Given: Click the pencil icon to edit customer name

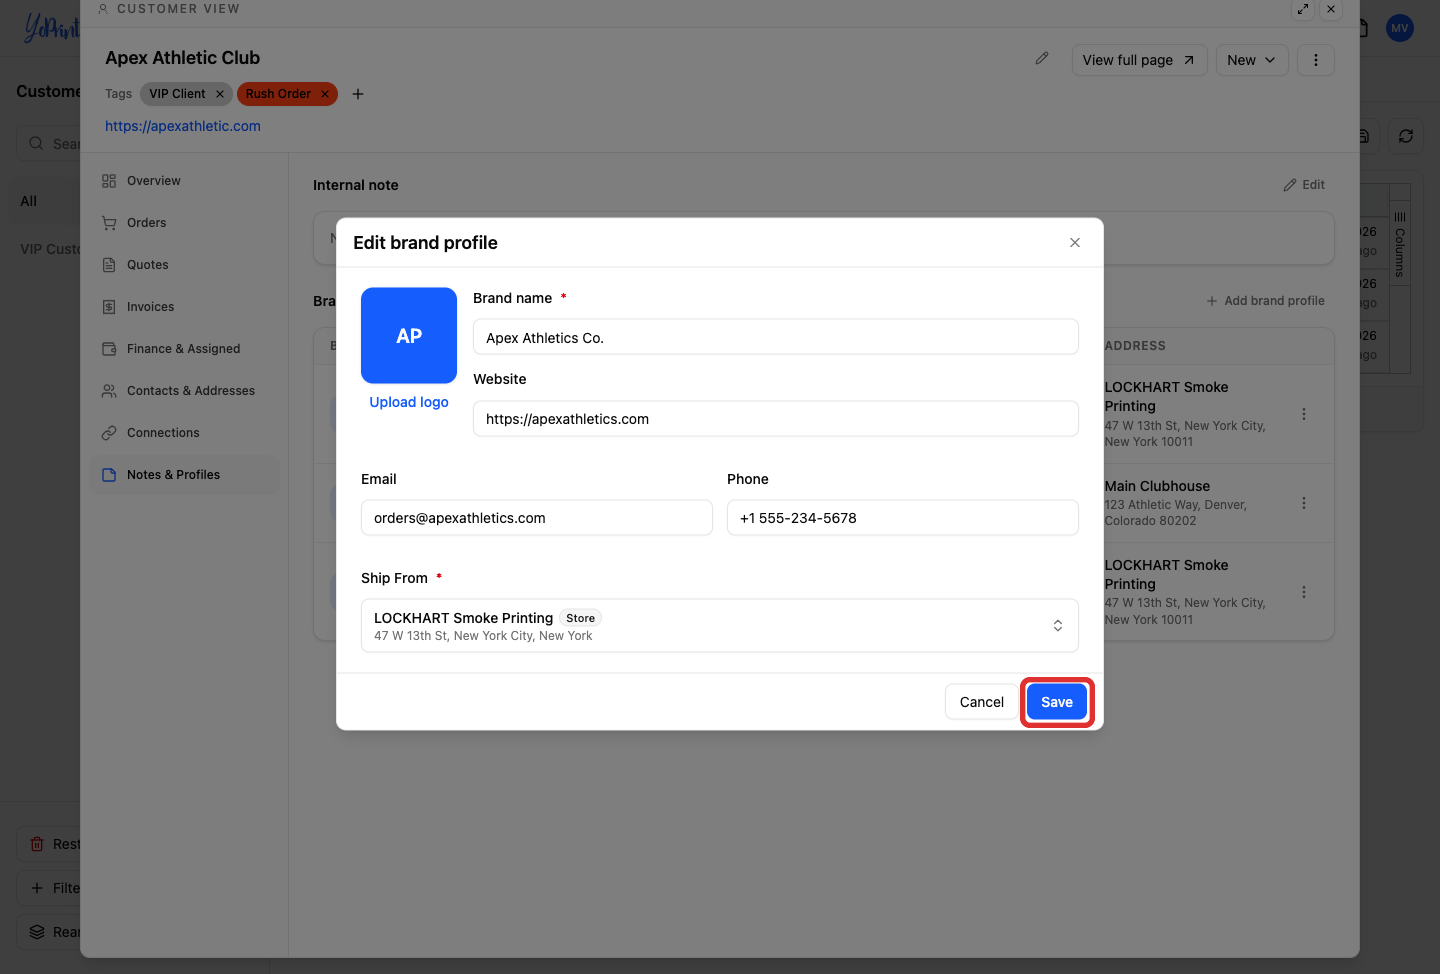Looking at the screenshot, I should pyautogui.click(x=1042, y=59).
